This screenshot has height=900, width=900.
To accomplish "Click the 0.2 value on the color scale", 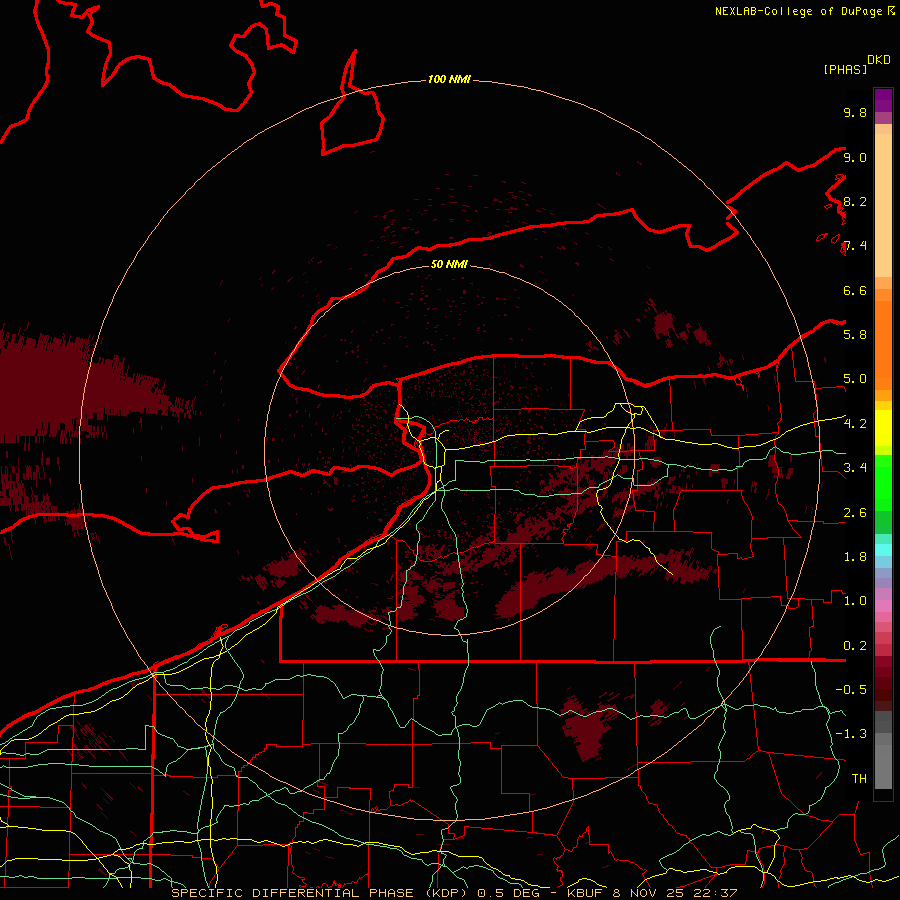I will click(855, 646).
